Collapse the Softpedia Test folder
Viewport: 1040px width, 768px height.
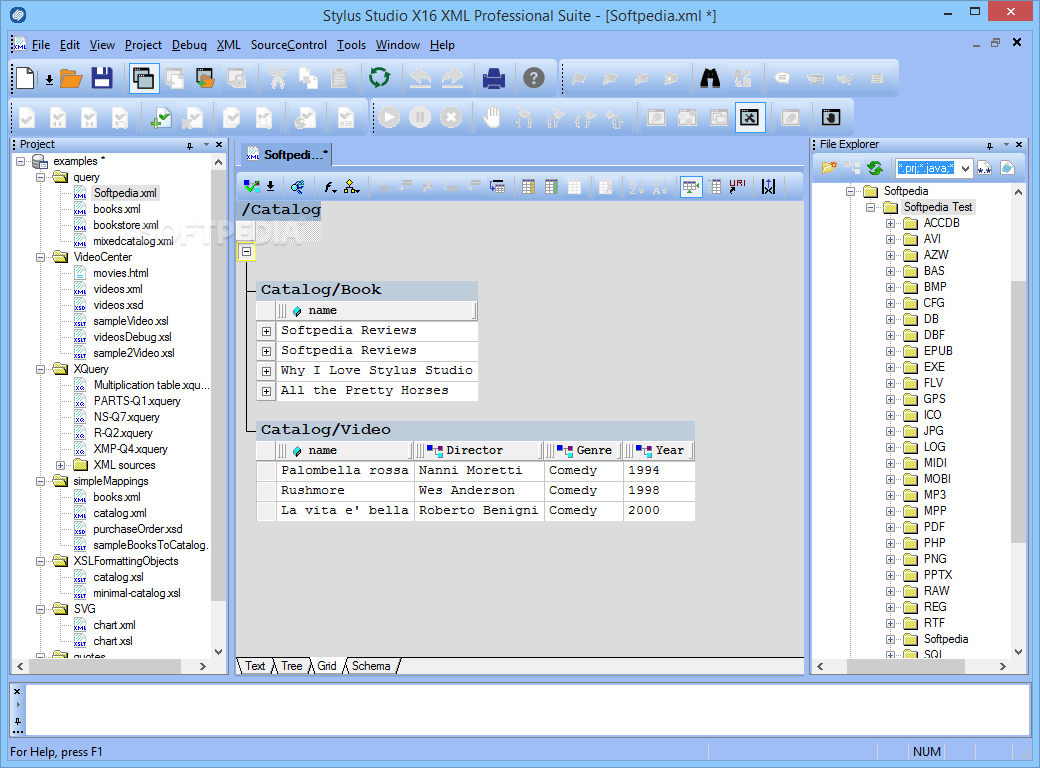click(870, 208)
